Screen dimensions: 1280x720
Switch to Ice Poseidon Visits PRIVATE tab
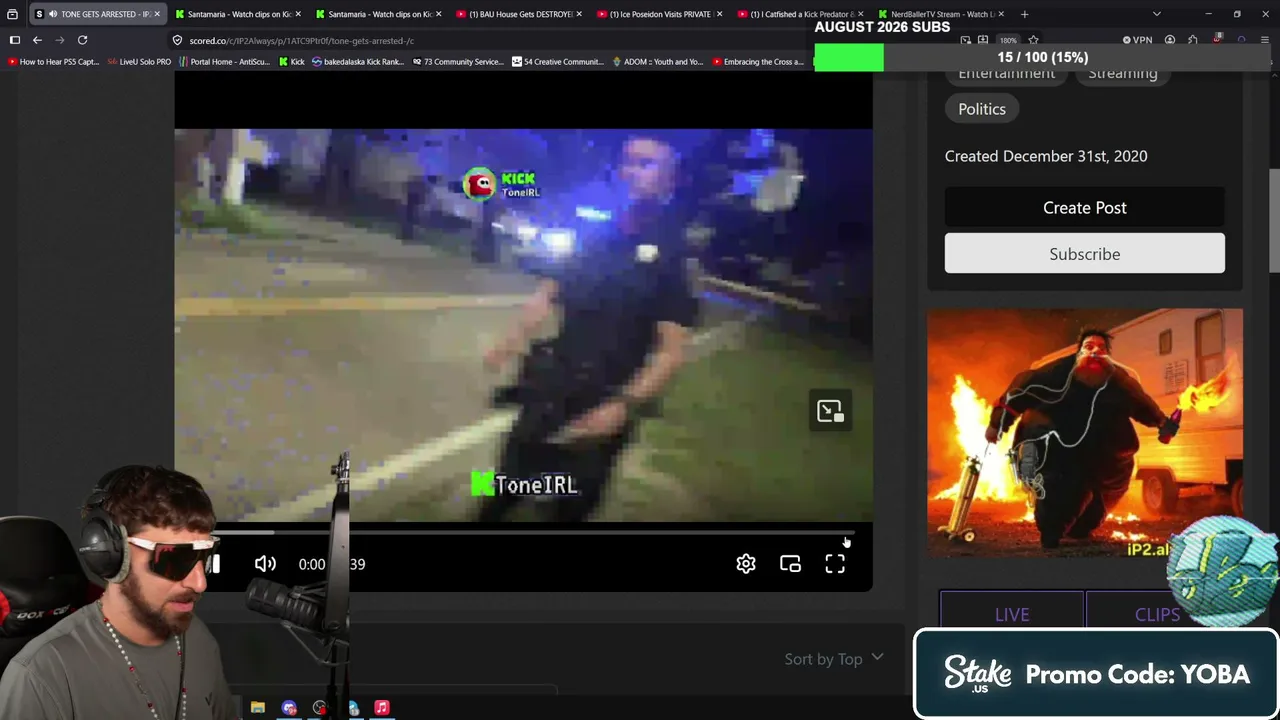pos(660,14)
